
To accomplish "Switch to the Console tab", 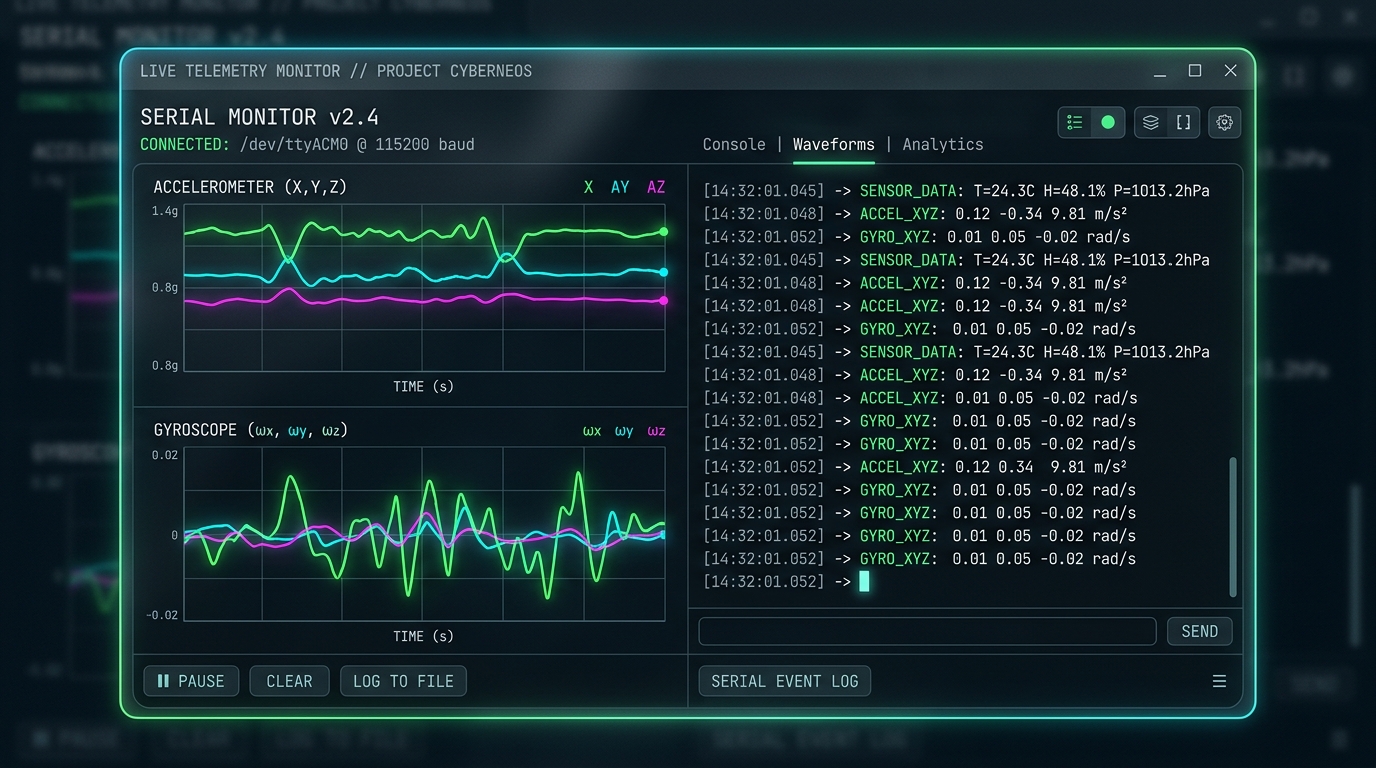I will 734,144.
